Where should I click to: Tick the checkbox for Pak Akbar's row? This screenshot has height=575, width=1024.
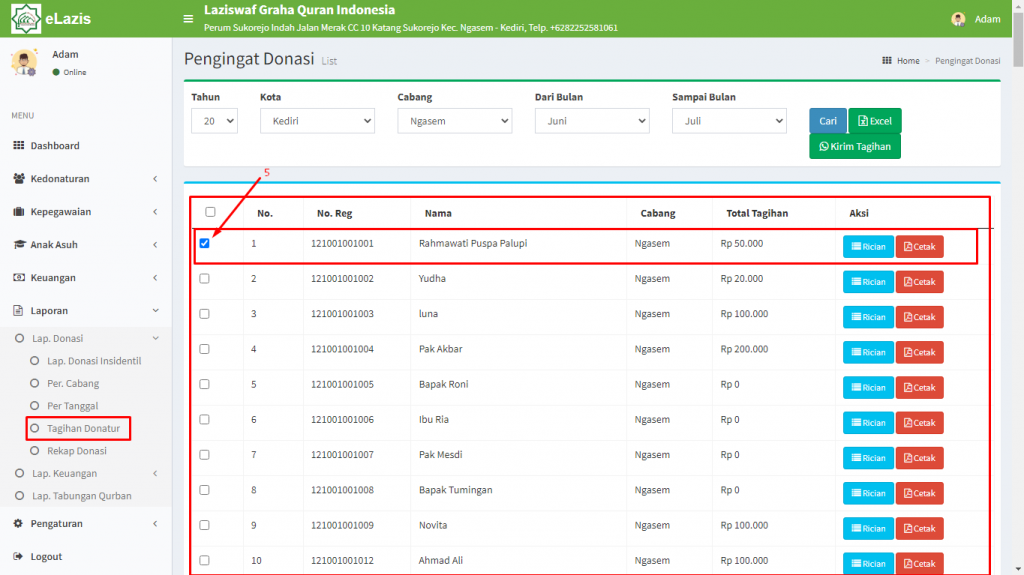[x=204, y=349]
